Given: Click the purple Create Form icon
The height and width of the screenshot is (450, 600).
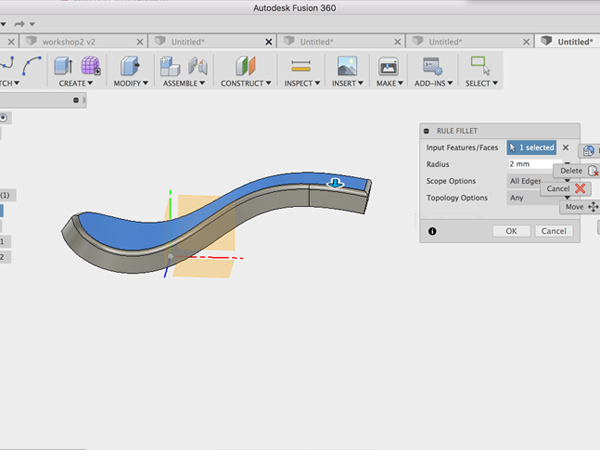Looking at the screenshot, I should (x=91, y=65).
